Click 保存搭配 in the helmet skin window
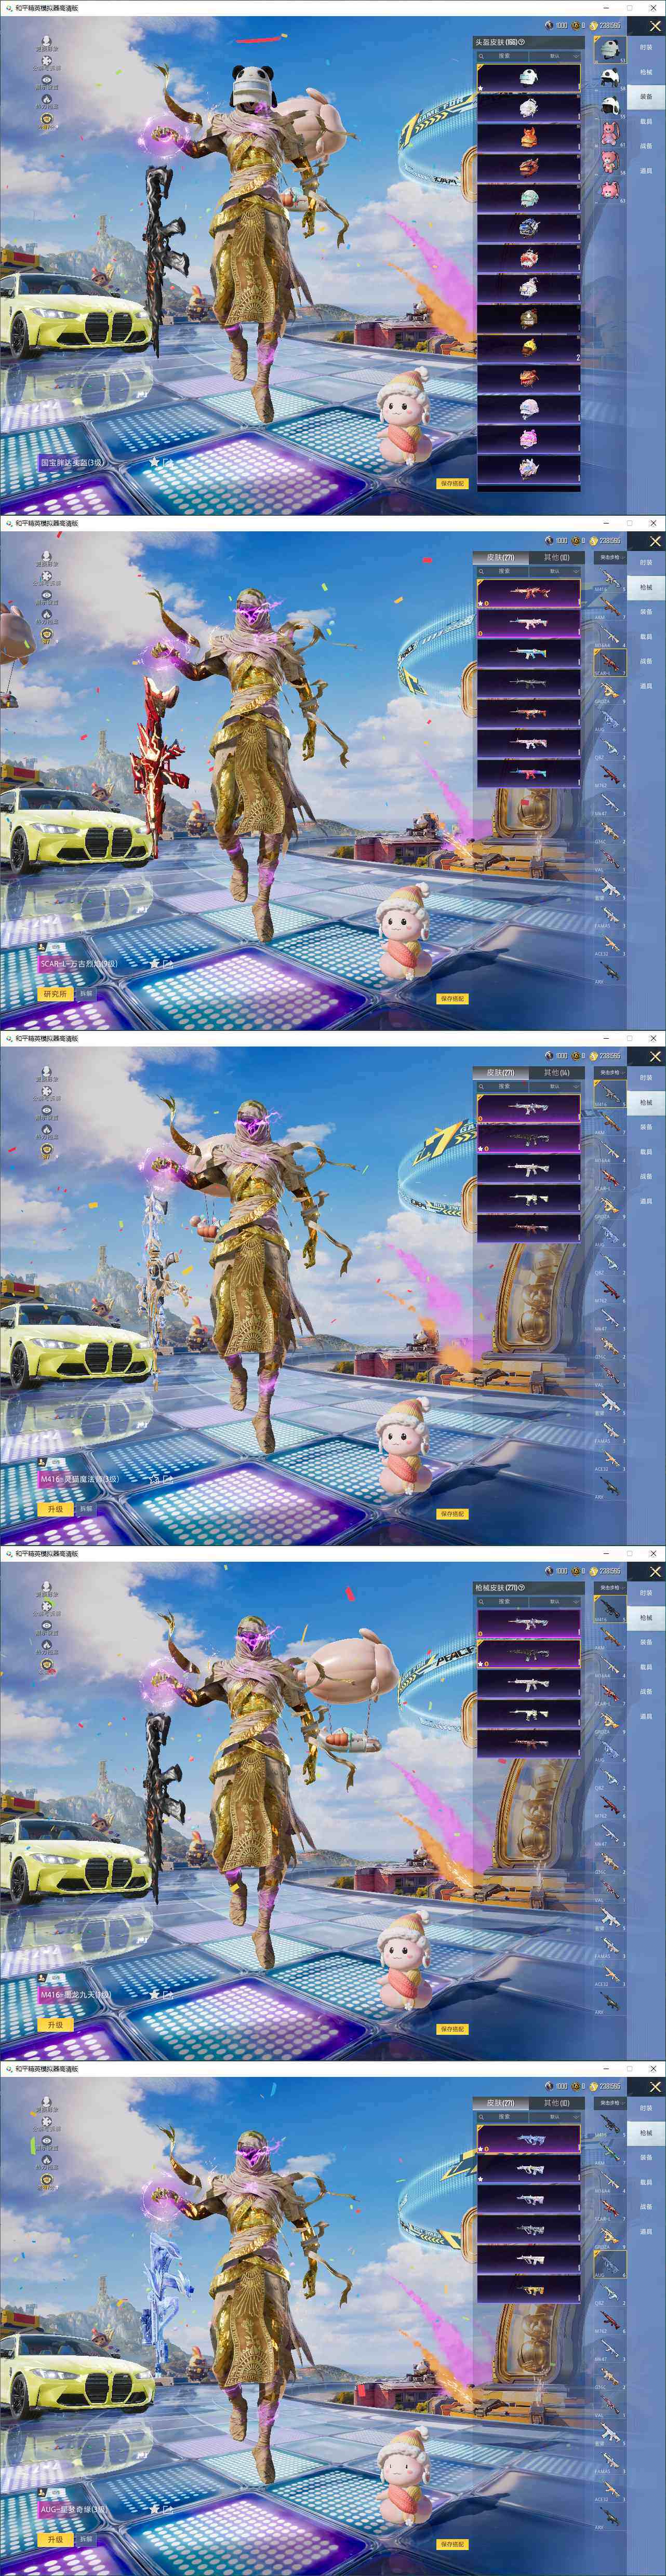This screenshot has height=2576, width=666. (x=452, y=483)
